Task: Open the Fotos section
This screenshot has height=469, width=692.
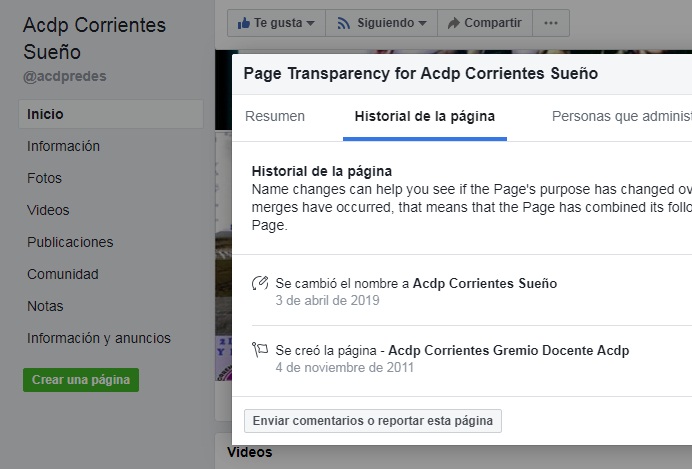Action: click(44, 178)
